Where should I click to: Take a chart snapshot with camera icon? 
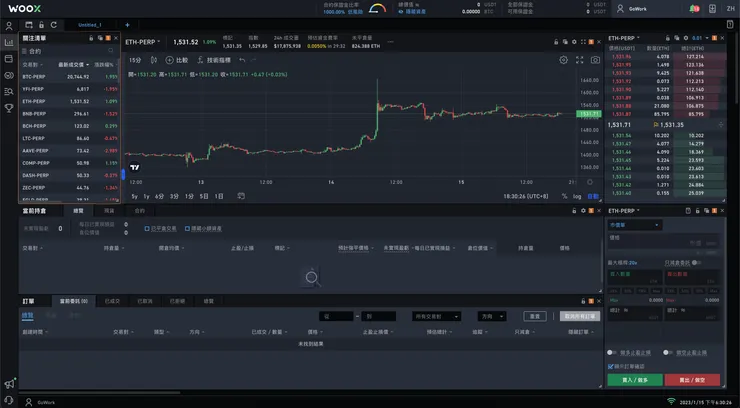point(595,60)
